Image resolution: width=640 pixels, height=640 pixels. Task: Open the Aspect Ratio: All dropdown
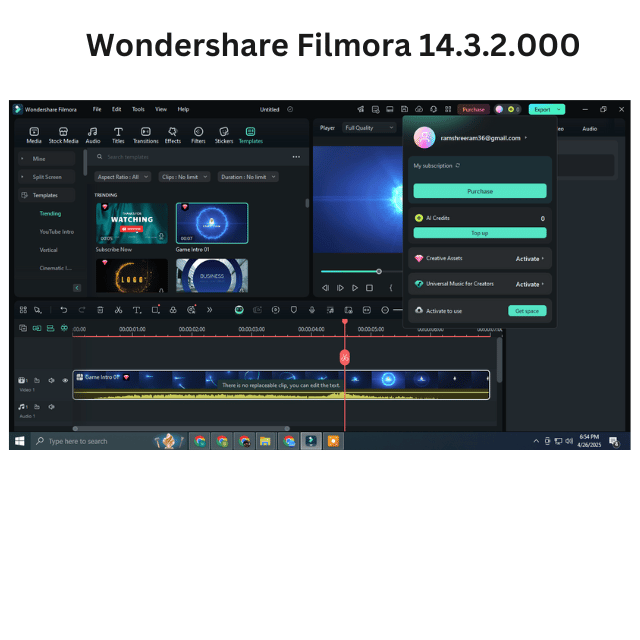coord(123,177)
